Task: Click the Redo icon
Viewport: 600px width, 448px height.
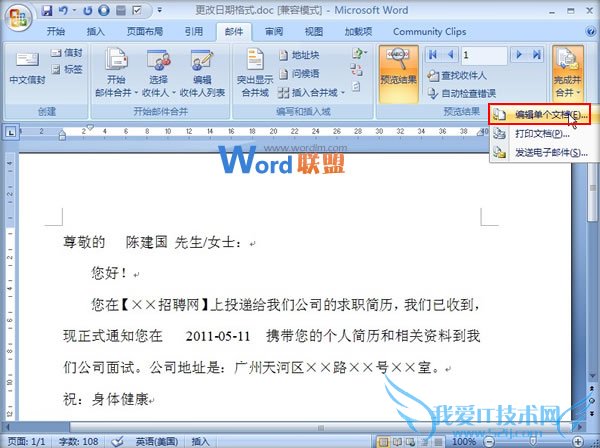Action: (x=88, y=10)
